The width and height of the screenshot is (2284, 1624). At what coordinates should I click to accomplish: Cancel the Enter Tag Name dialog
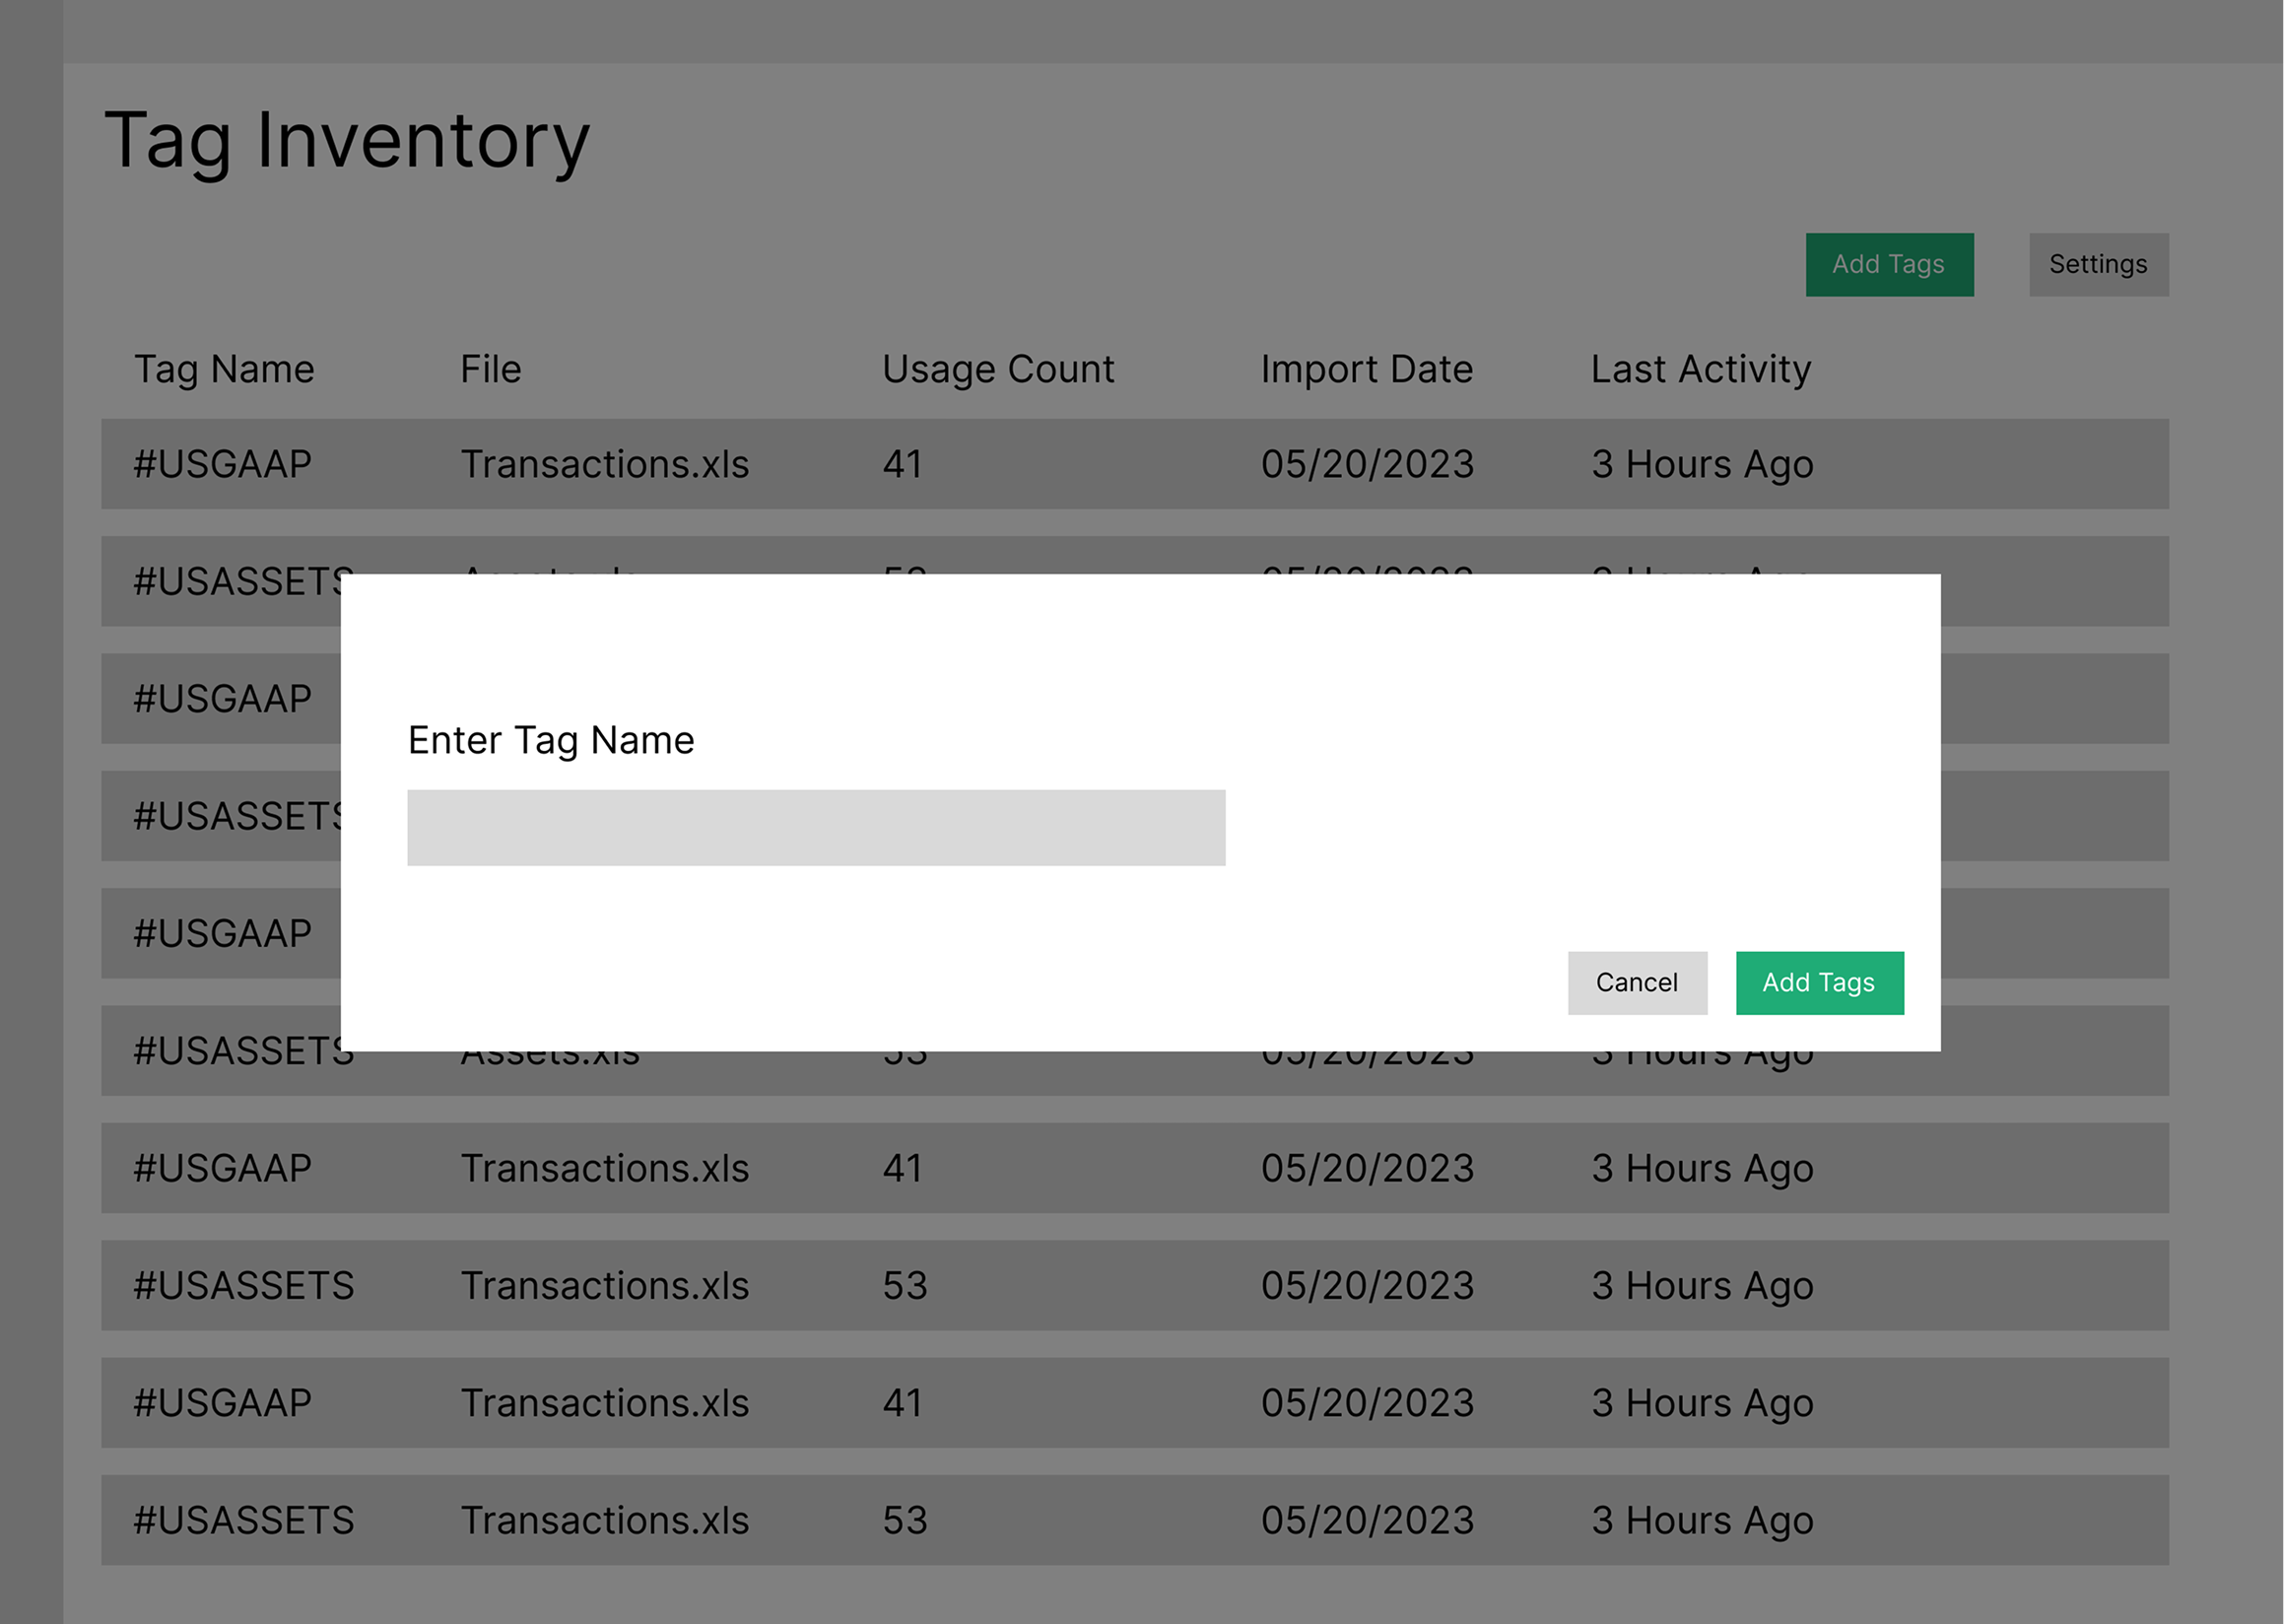pos(1637,982)
